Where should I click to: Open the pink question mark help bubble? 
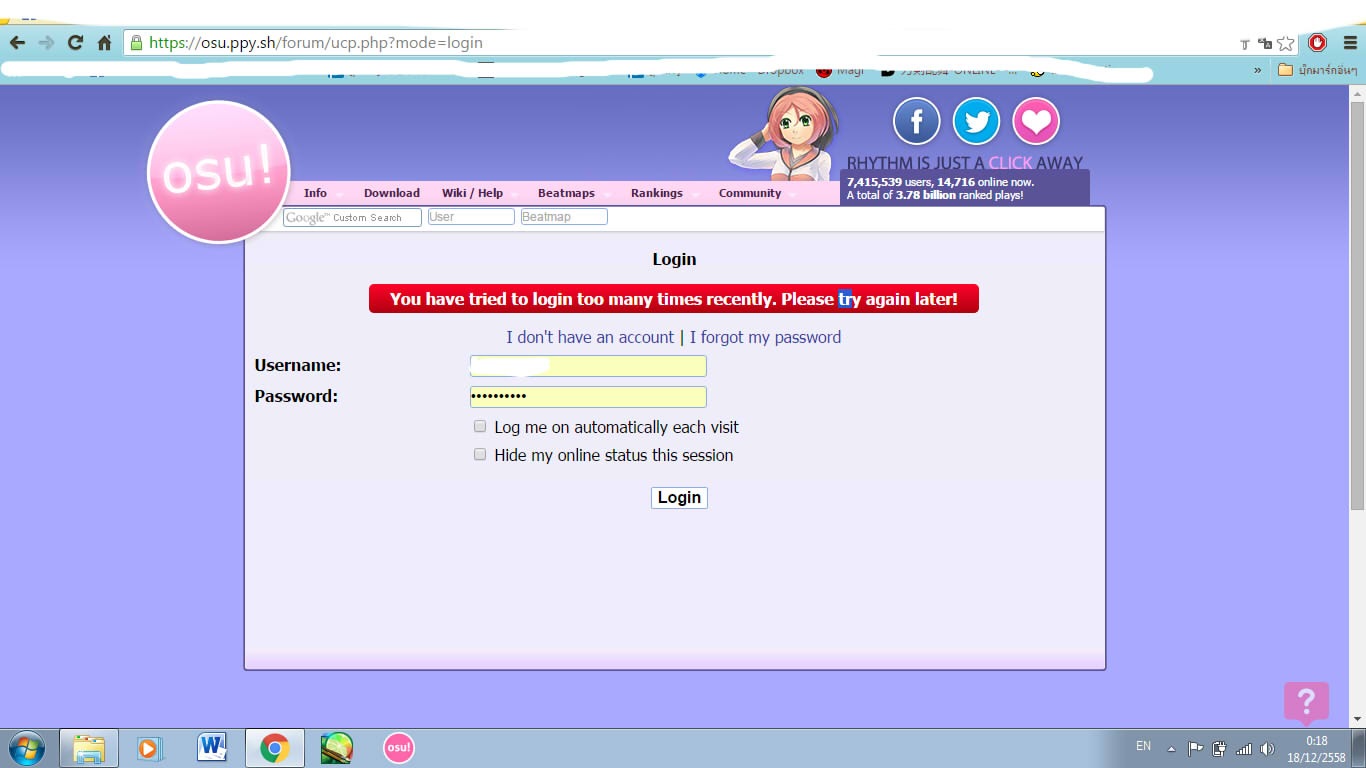[1306, 703]
